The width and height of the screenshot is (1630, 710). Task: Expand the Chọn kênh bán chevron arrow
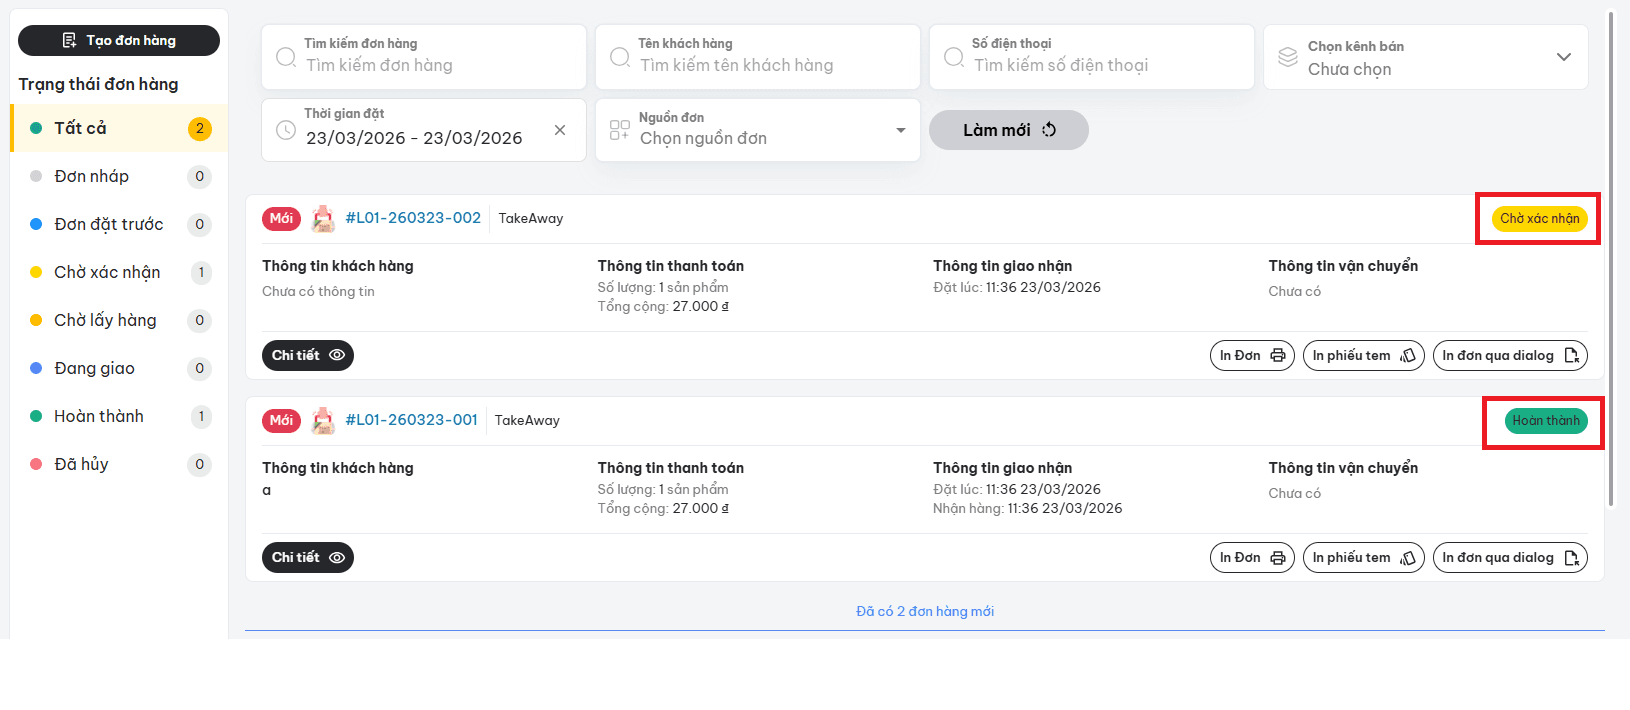click(x=1564, y=57)
